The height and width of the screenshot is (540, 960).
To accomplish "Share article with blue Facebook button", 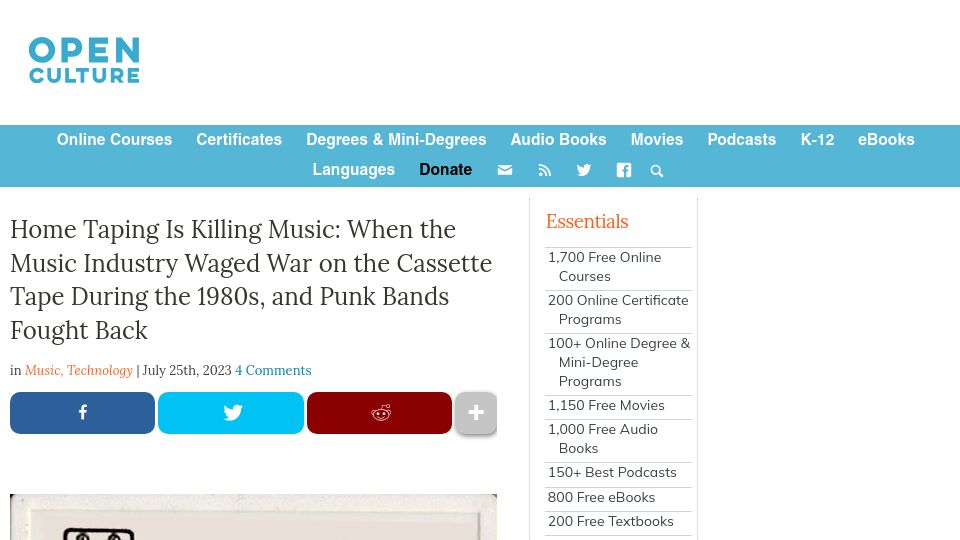I will [82, 413].
